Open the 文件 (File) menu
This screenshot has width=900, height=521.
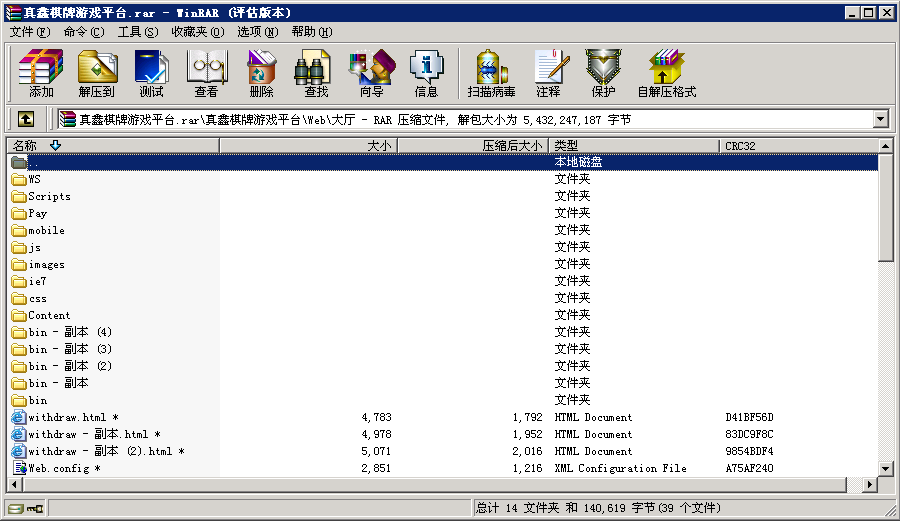(x=29, y=32)
